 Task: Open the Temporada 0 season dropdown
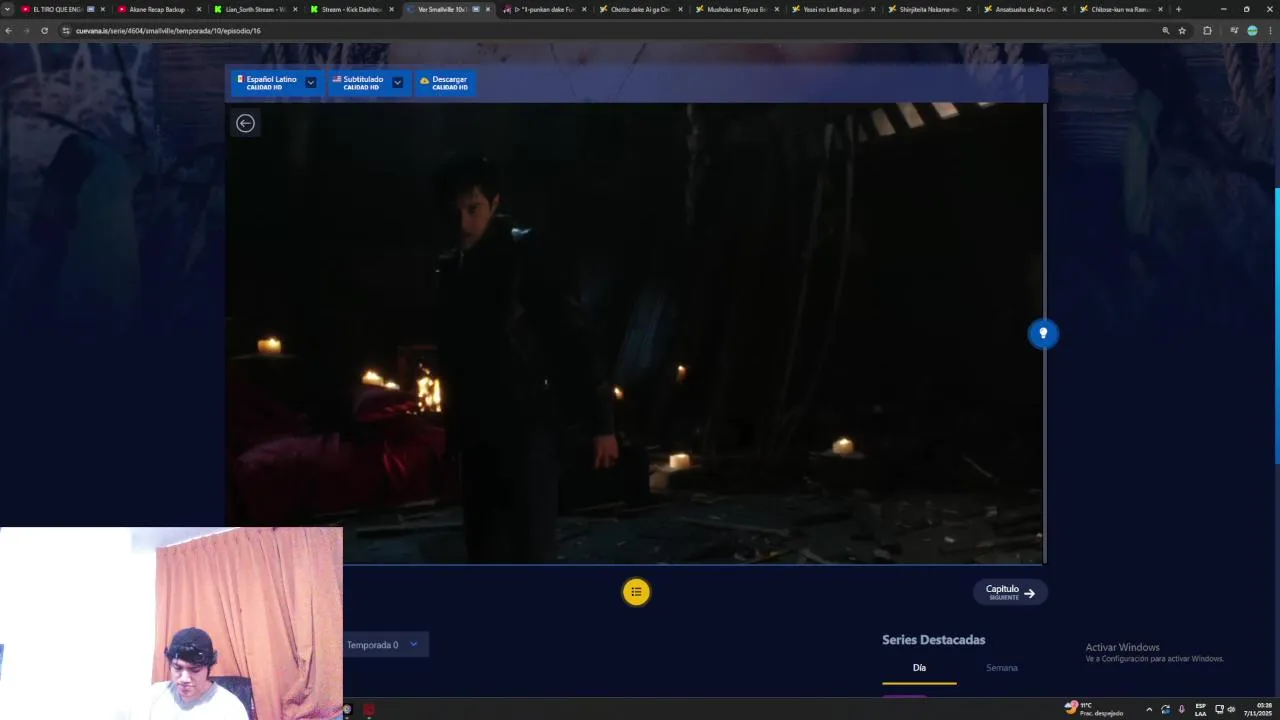coord(385,645)
